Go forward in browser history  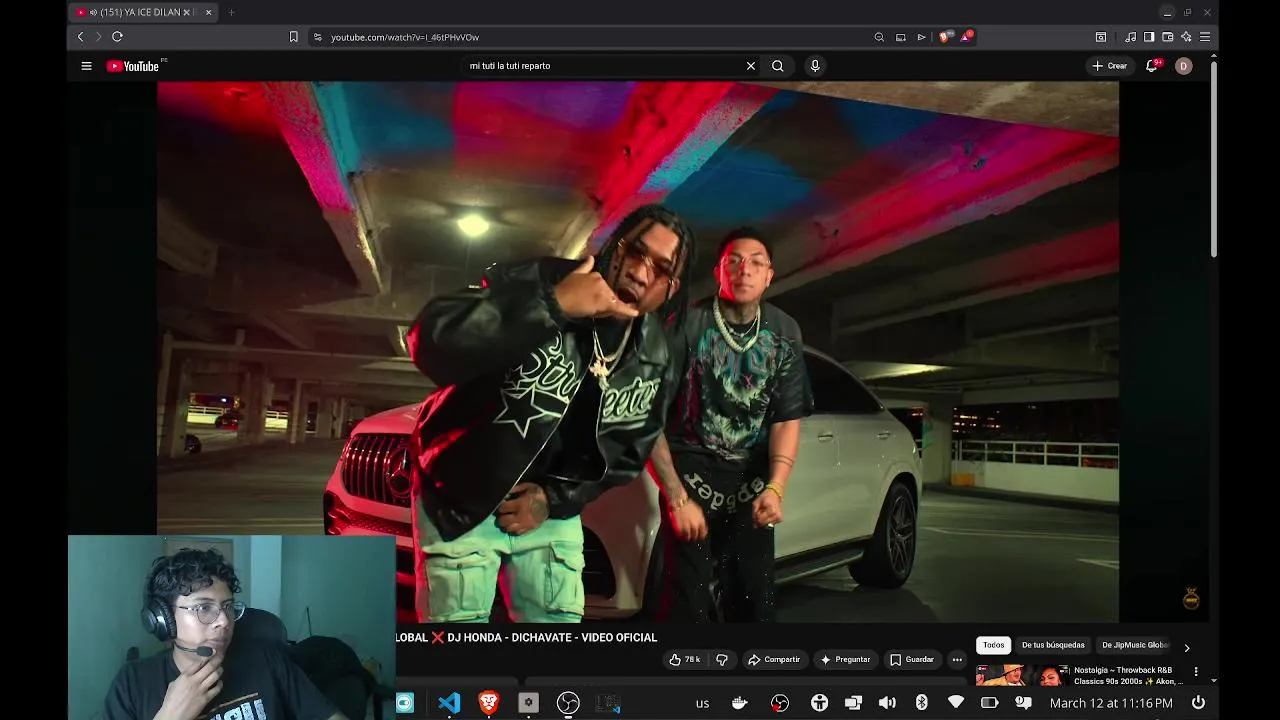[x=98, y=37]
